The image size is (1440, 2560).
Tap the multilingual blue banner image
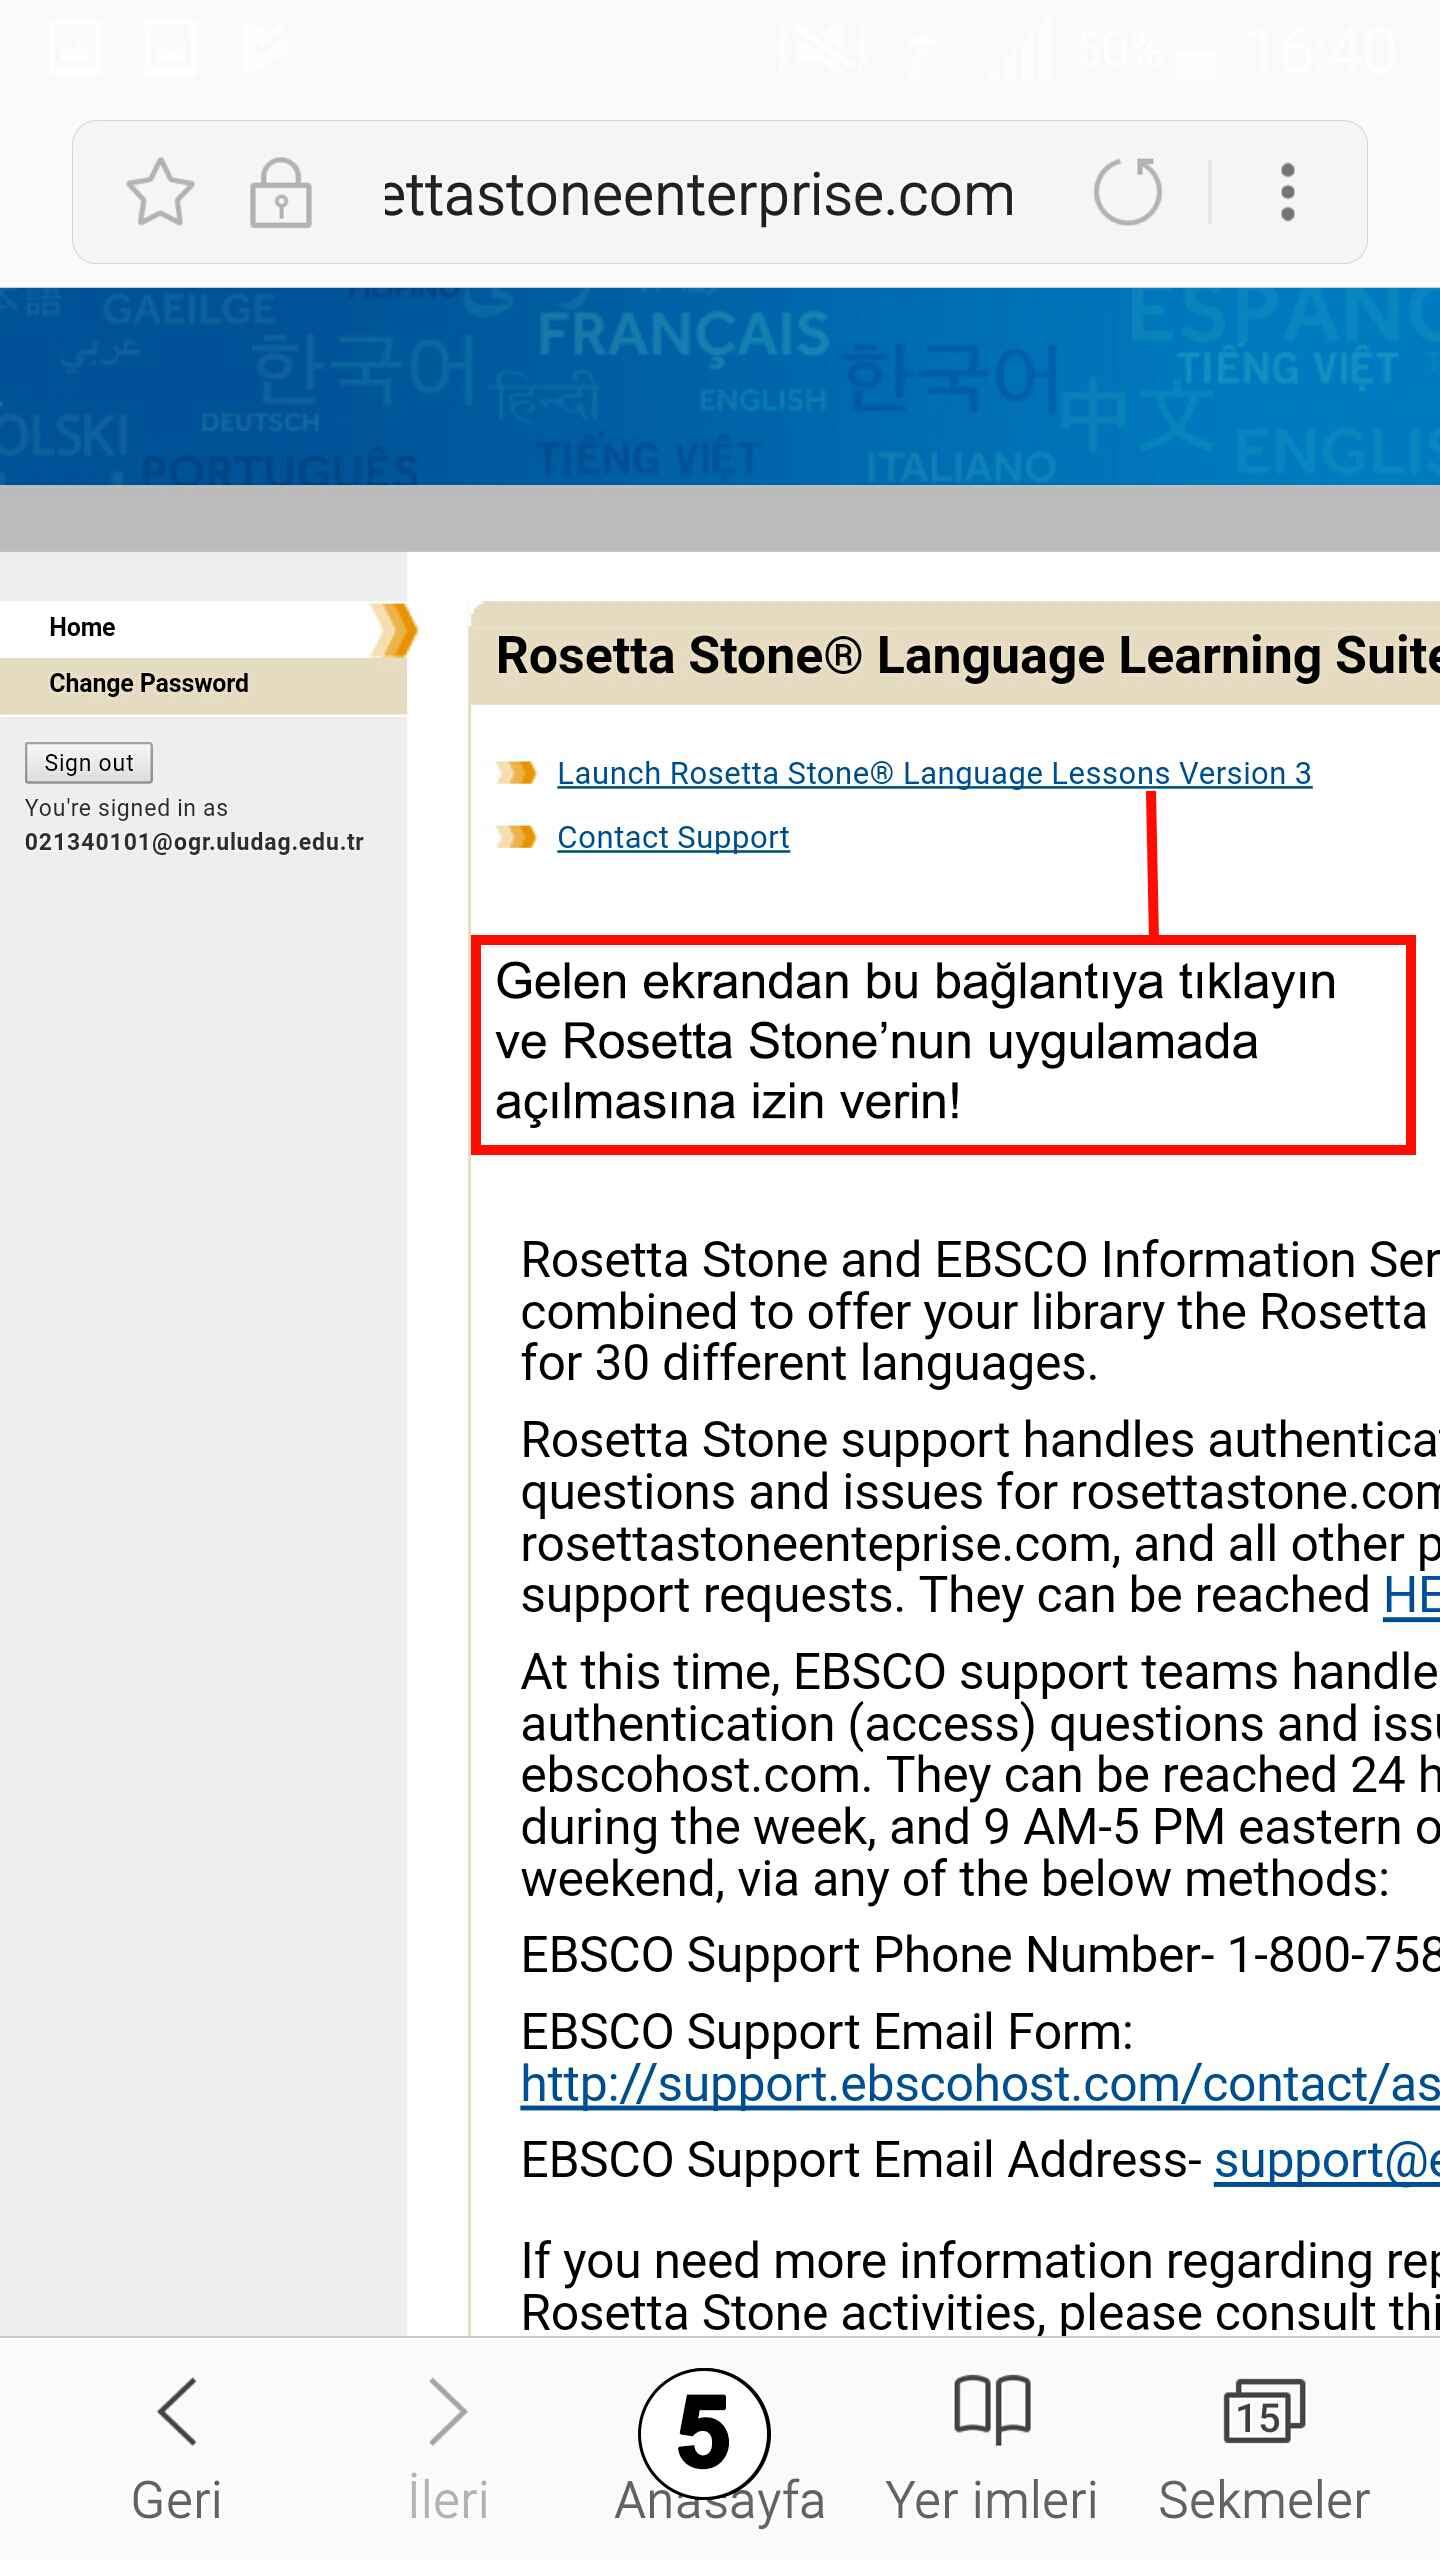[720, 386]
